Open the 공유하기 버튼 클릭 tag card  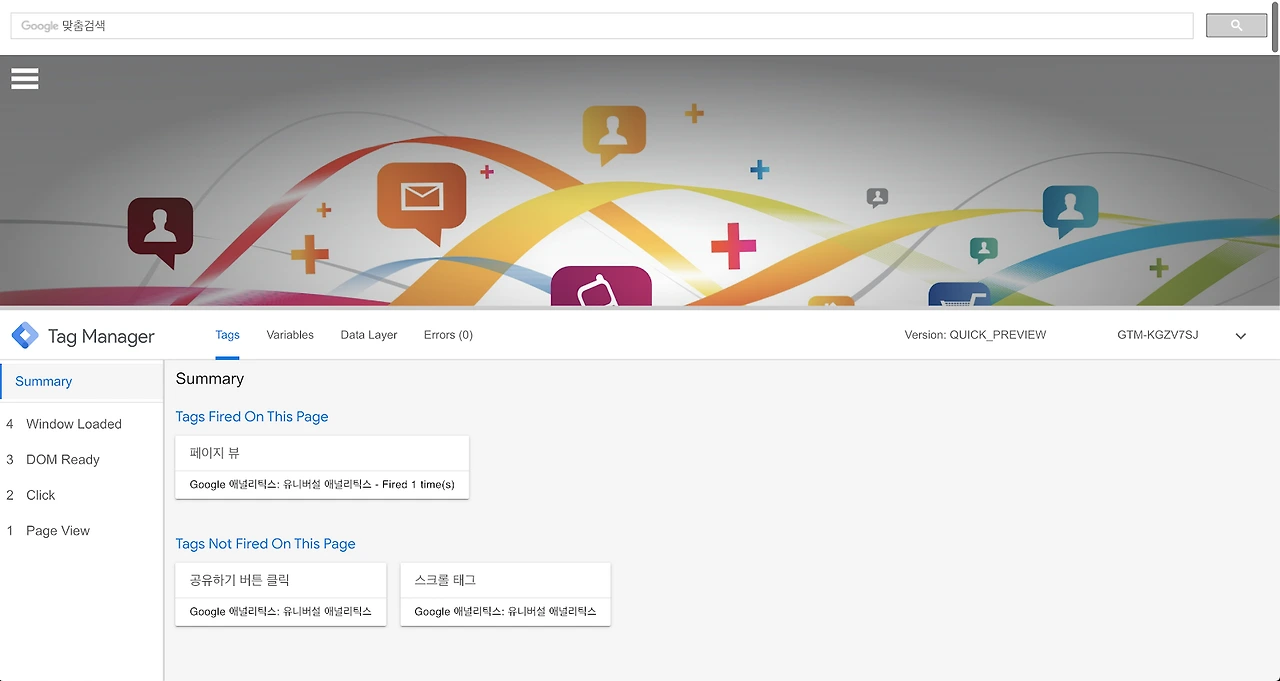pos(280,594)
